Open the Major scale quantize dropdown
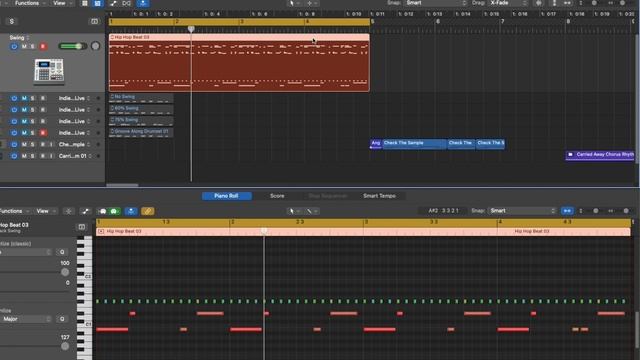Screen dimensions: 640x360 coord(26,319)
